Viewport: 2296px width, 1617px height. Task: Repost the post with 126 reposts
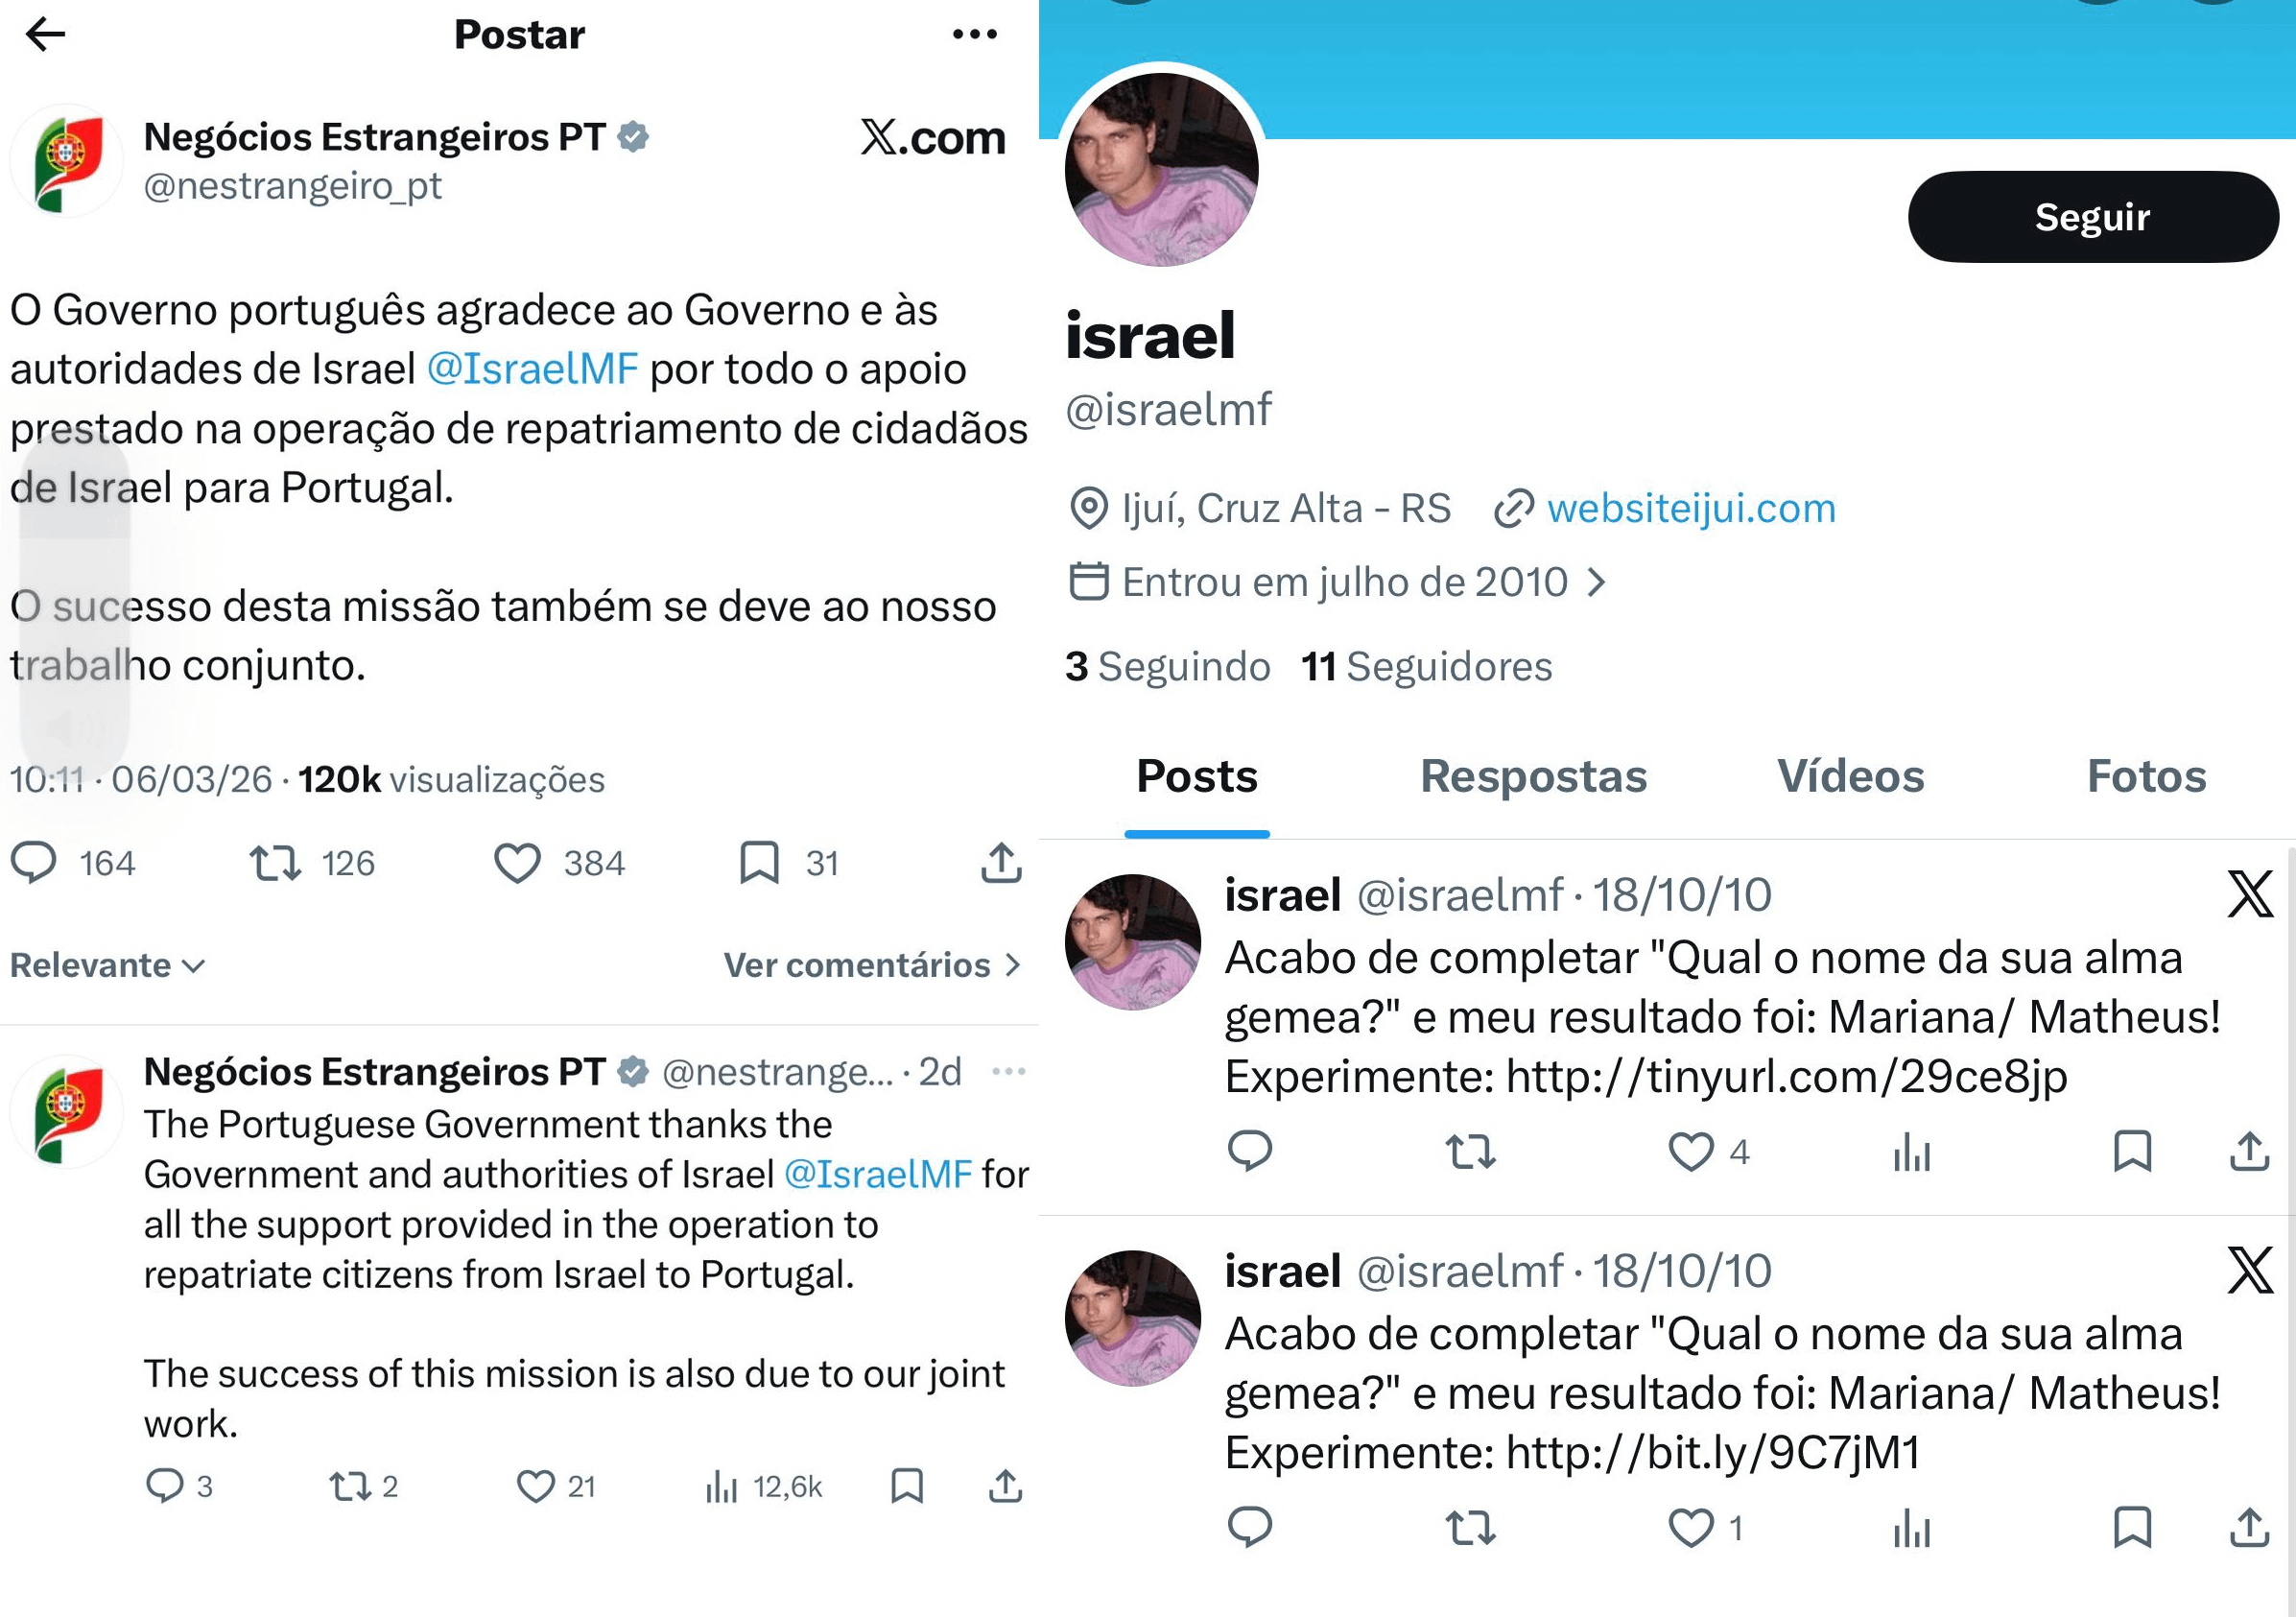[x=275, y=862]
